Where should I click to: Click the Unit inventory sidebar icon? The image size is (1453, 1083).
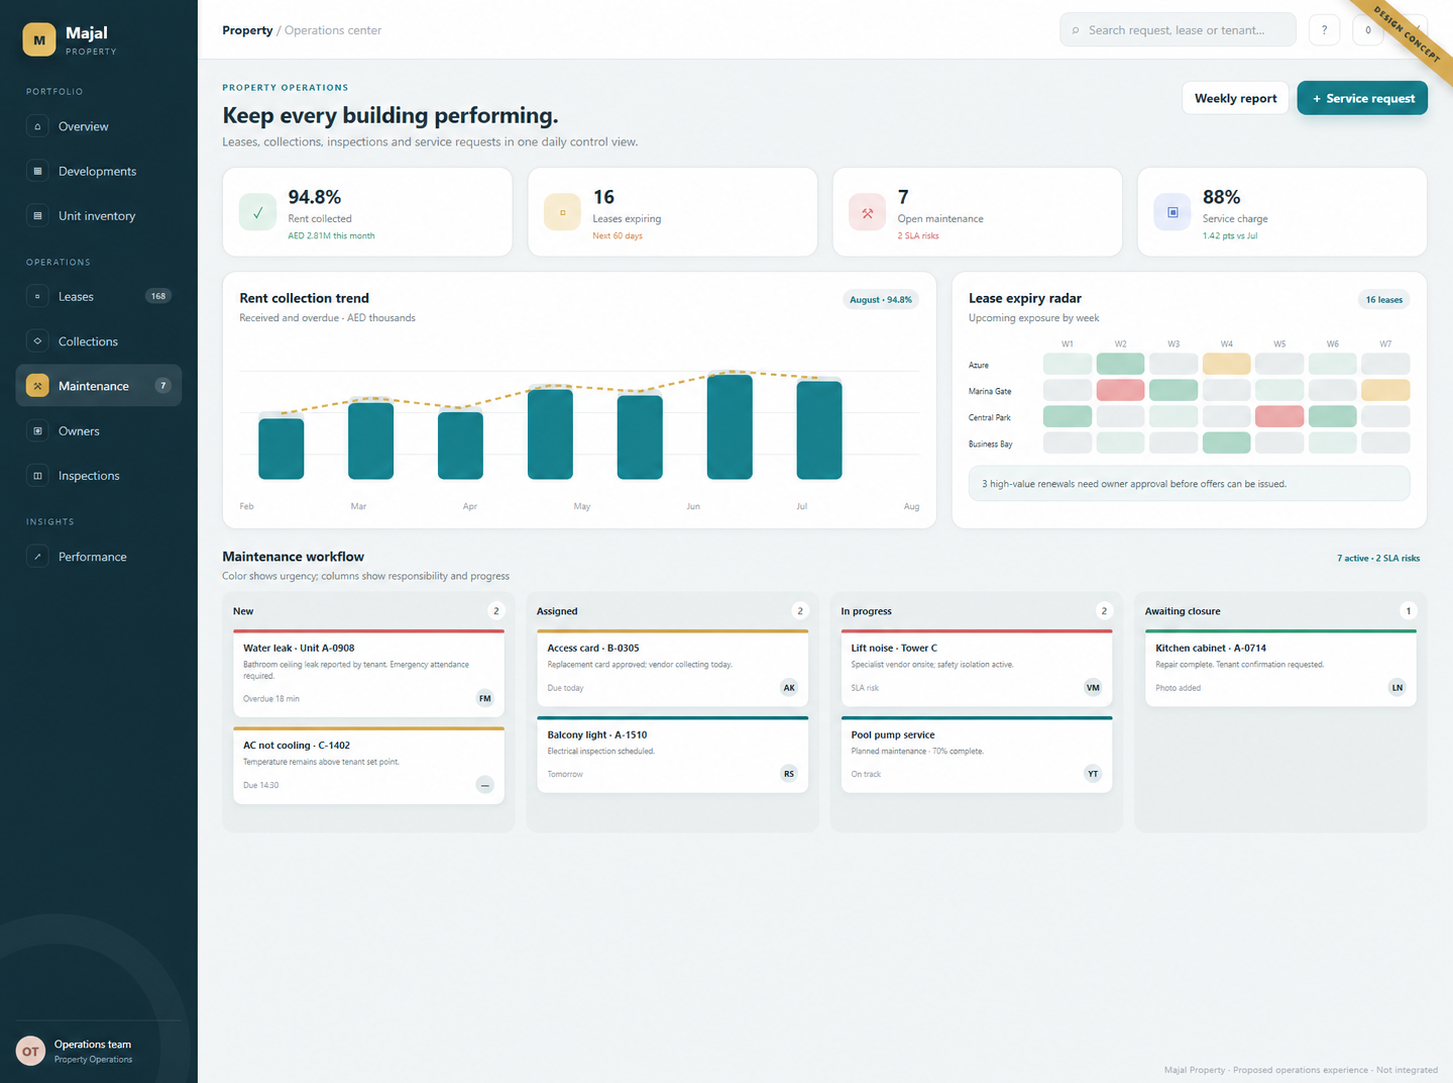(x=38, y=216)
